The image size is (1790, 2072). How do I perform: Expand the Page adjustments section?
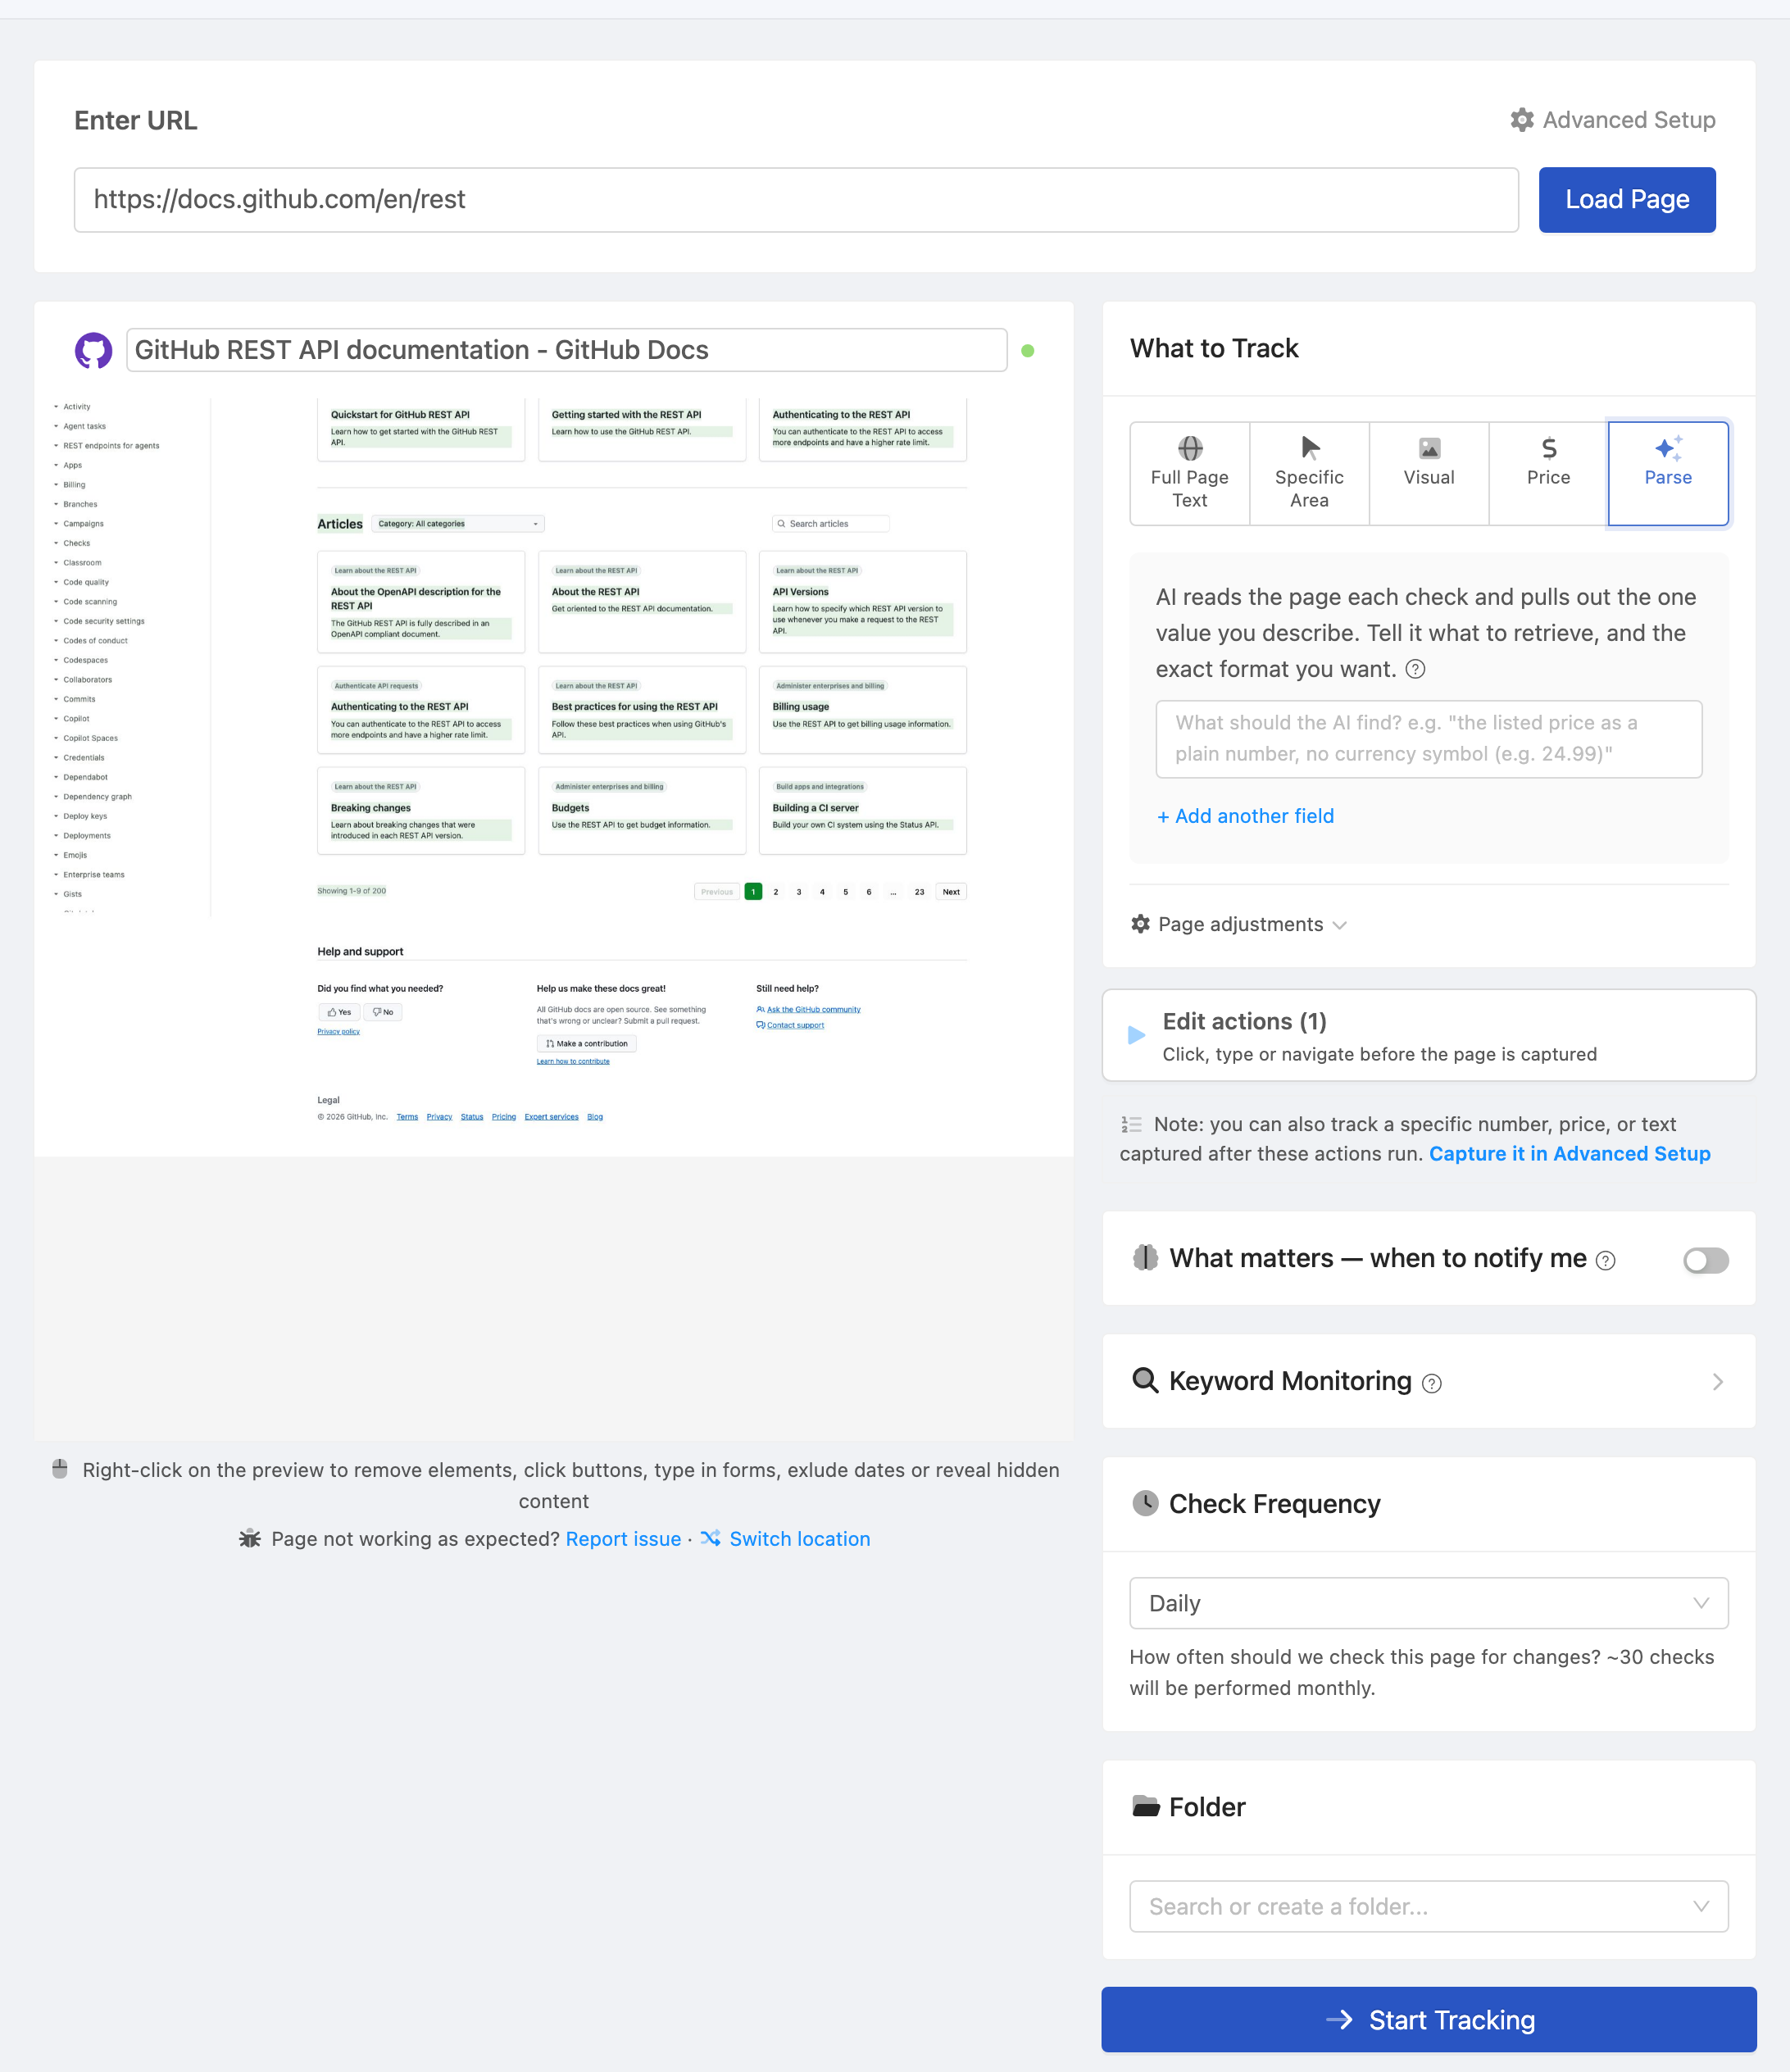point(1239,924)
